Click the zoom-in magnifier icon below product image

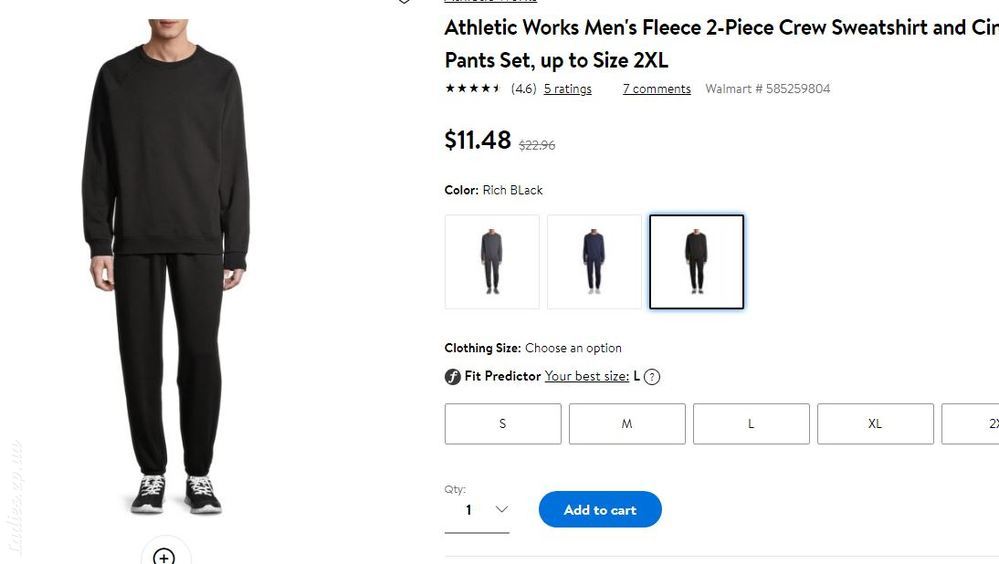click(164, 556)
